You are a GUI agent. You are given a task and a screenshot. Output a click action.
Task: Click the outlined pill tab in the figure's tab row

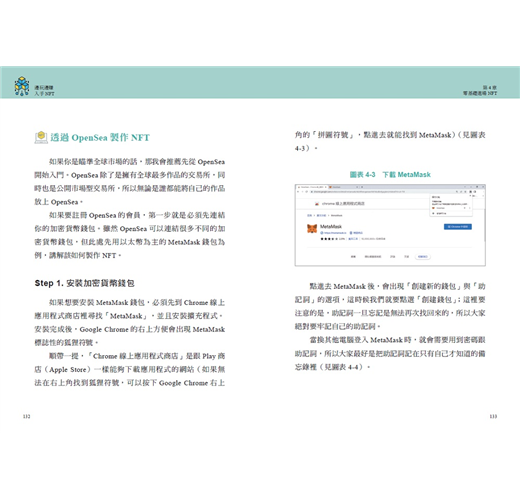[x=423, y=257]
